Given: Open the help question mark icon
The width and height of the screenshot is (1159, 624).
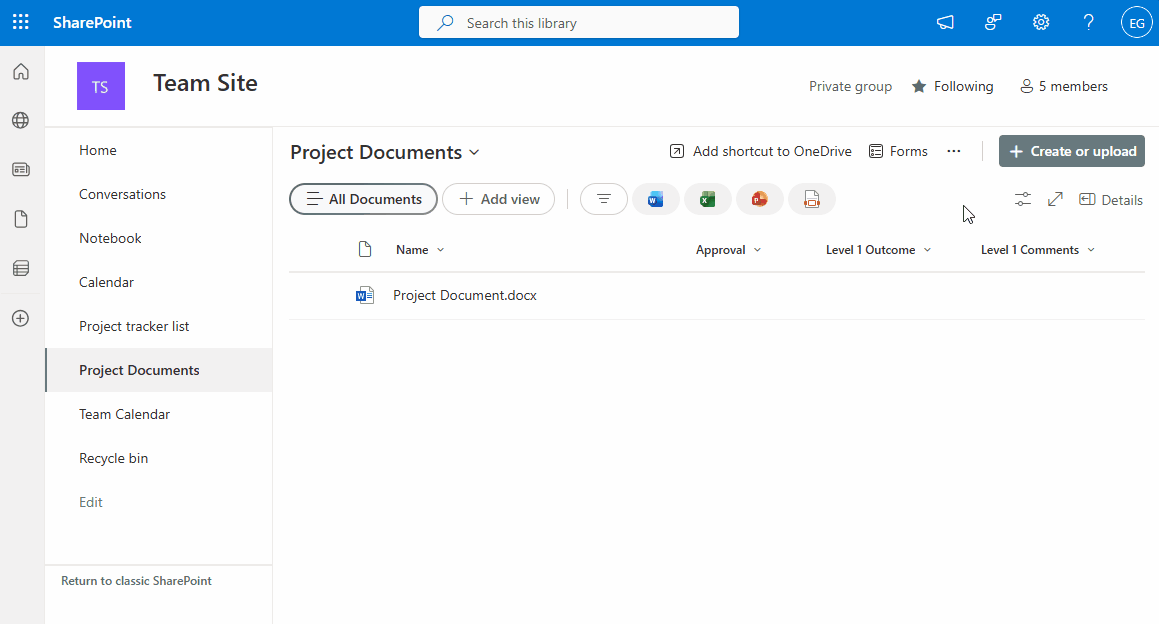Looking at the screenshot, I should point(1089,22).
